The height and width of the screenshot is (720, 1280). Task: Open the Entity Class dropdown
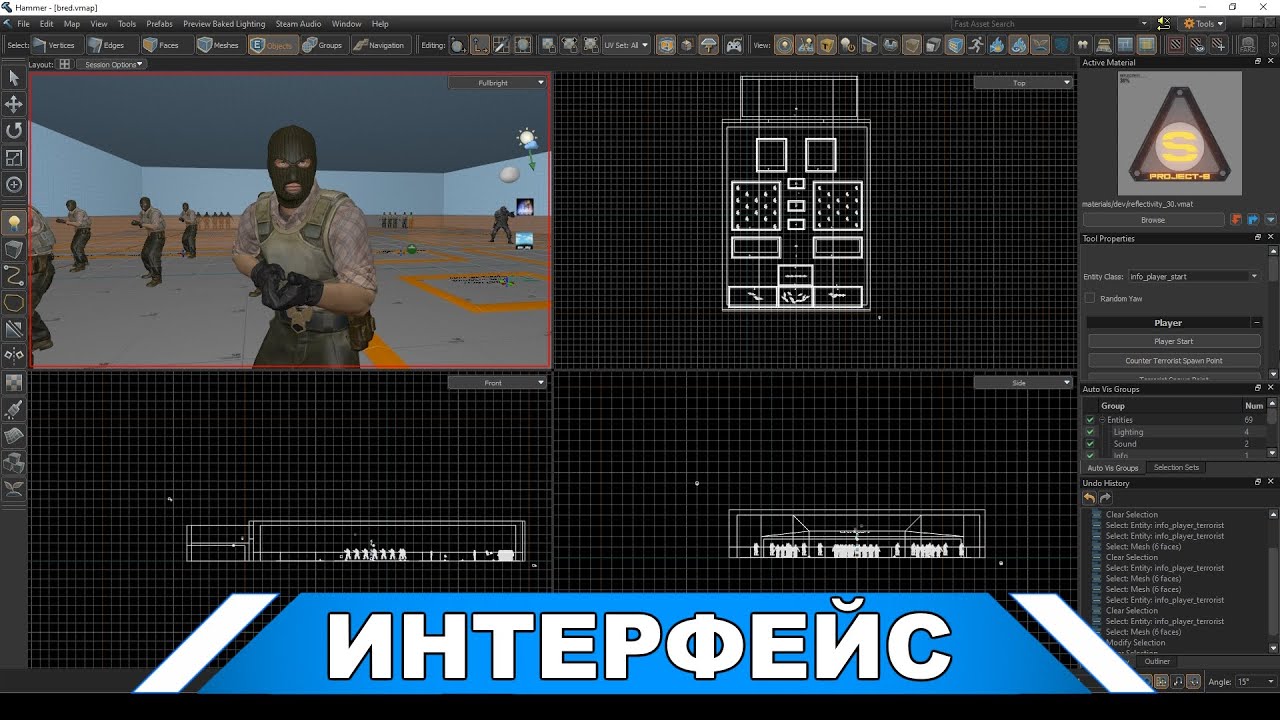coord(1194,276)
